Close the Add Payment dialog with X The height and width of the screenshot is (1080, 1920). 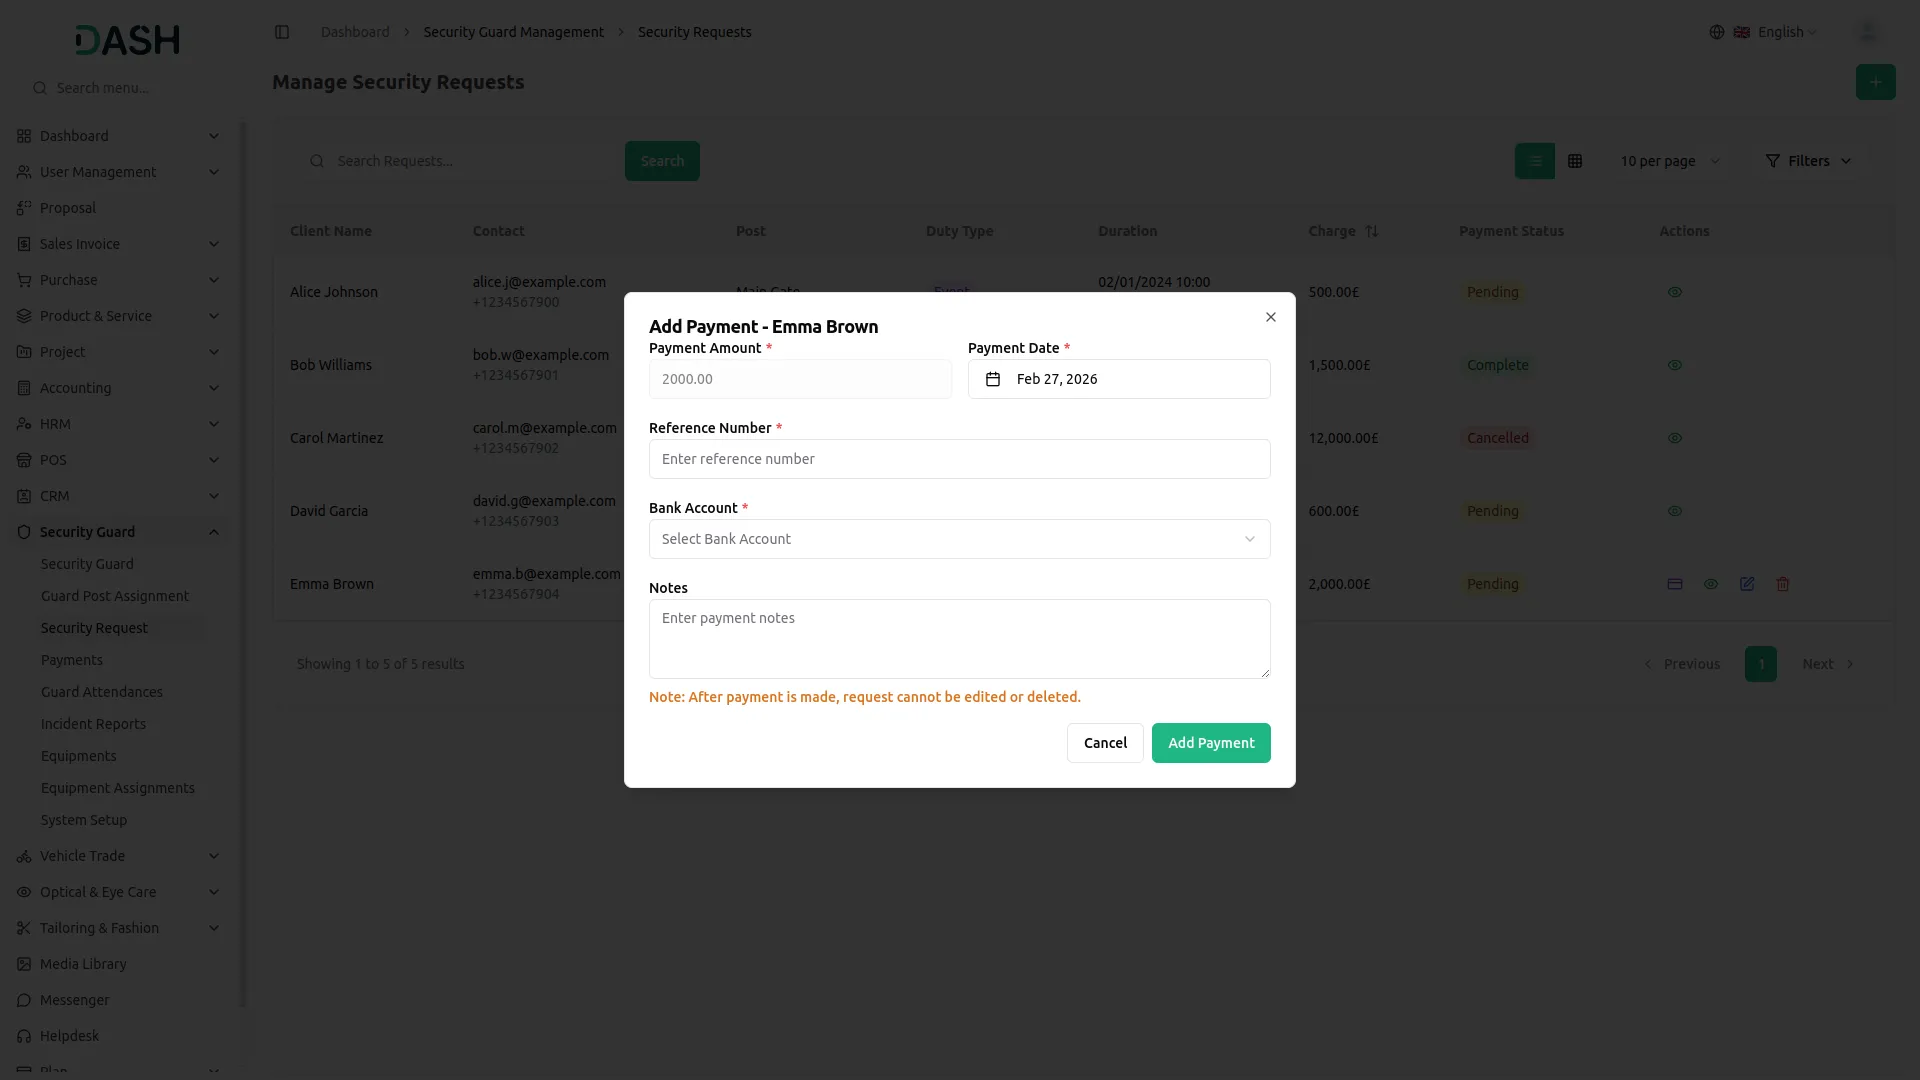click(x=1271, y=317)
